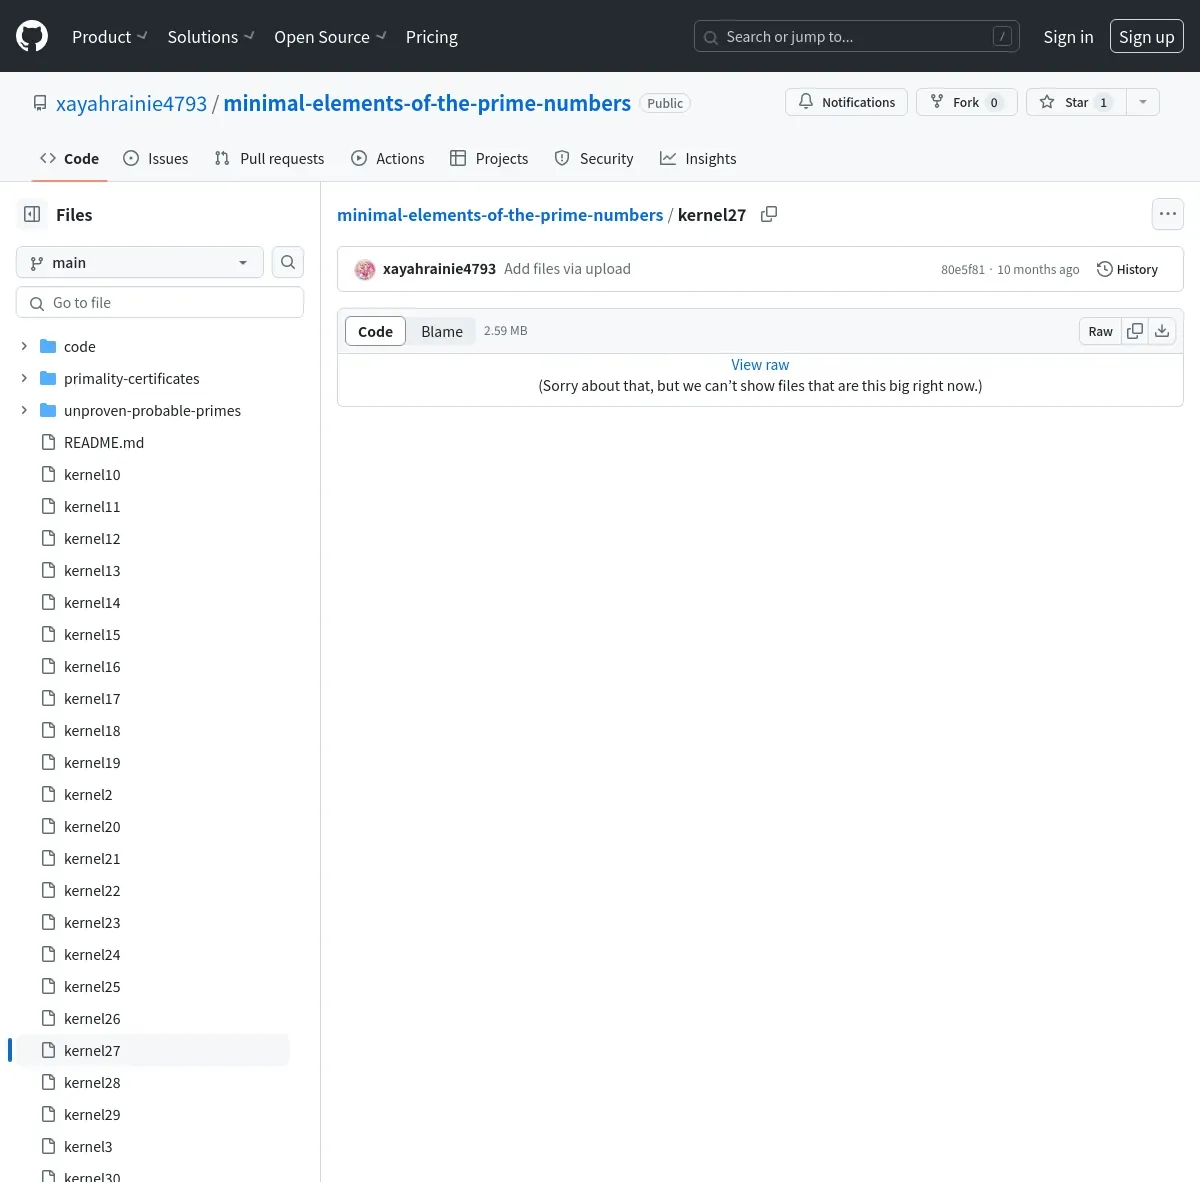Open the three-dots more file actions menu
Screen dimensions: 1200x1183
pos(1167,214)
